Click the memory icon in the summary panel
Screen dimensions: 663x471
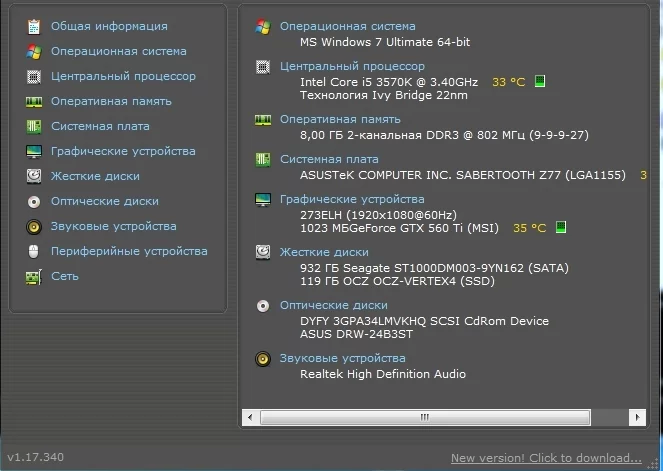click(x=263, y=120)
